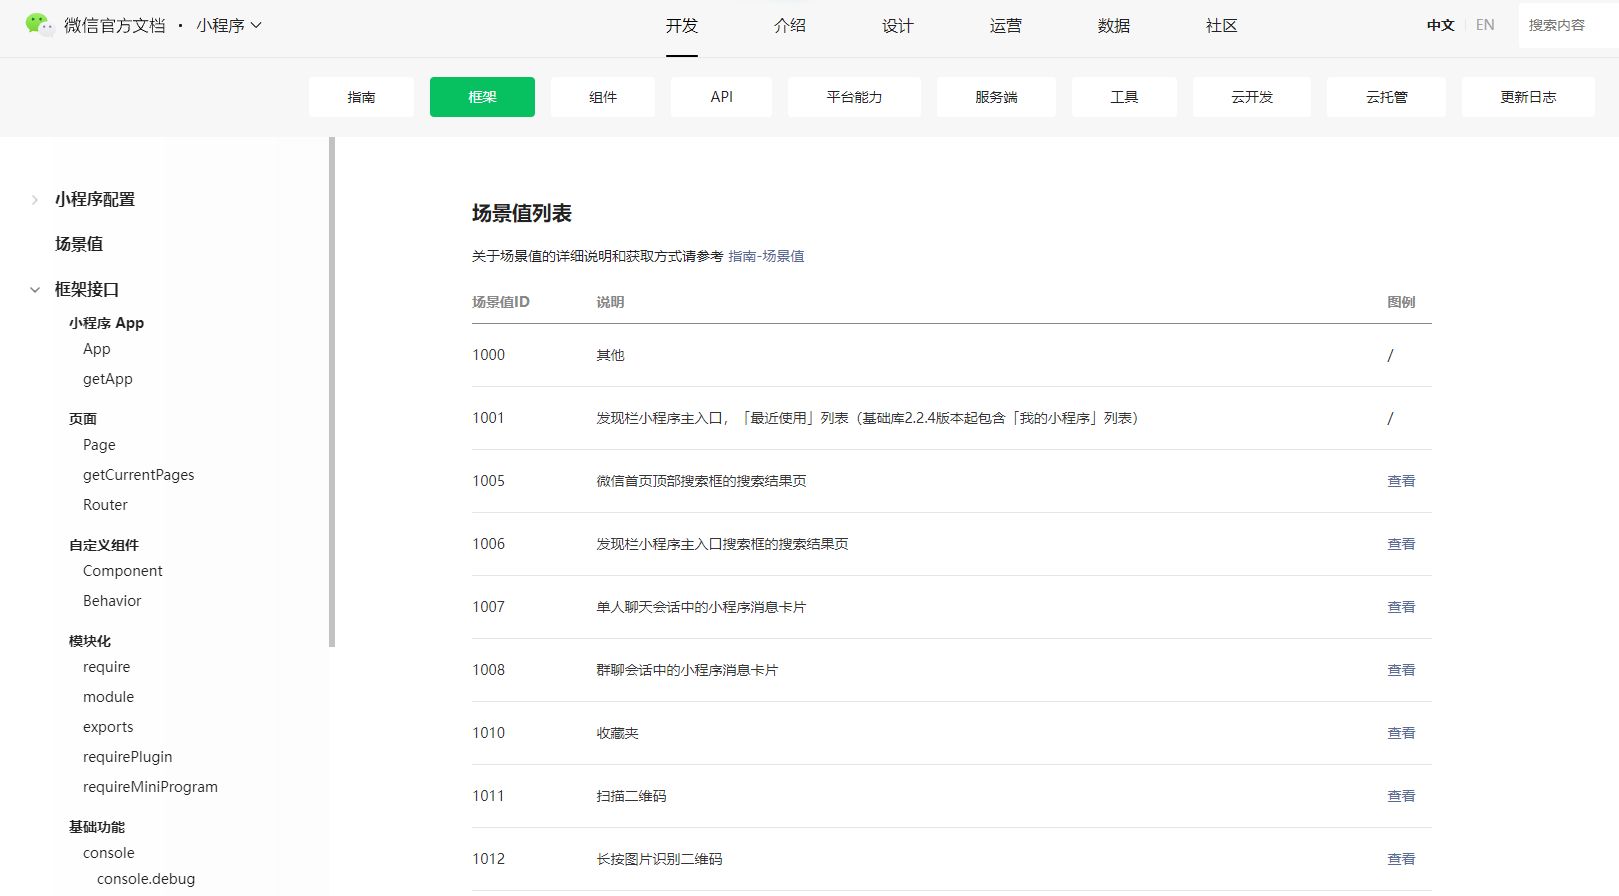
Task: Select the 服务端 tab
Action: 996,97
